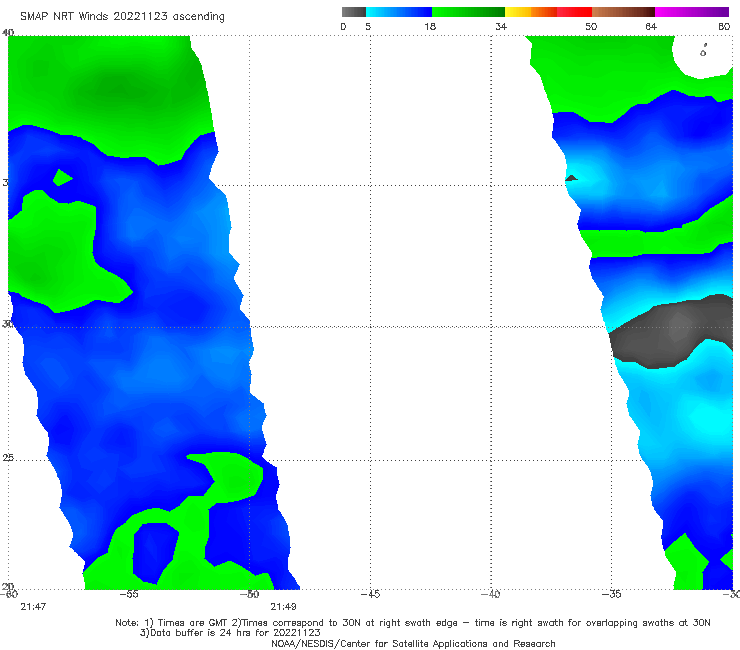Click the color bar label '50'
The width and height of the screenshot is (740, 650).
591,26
